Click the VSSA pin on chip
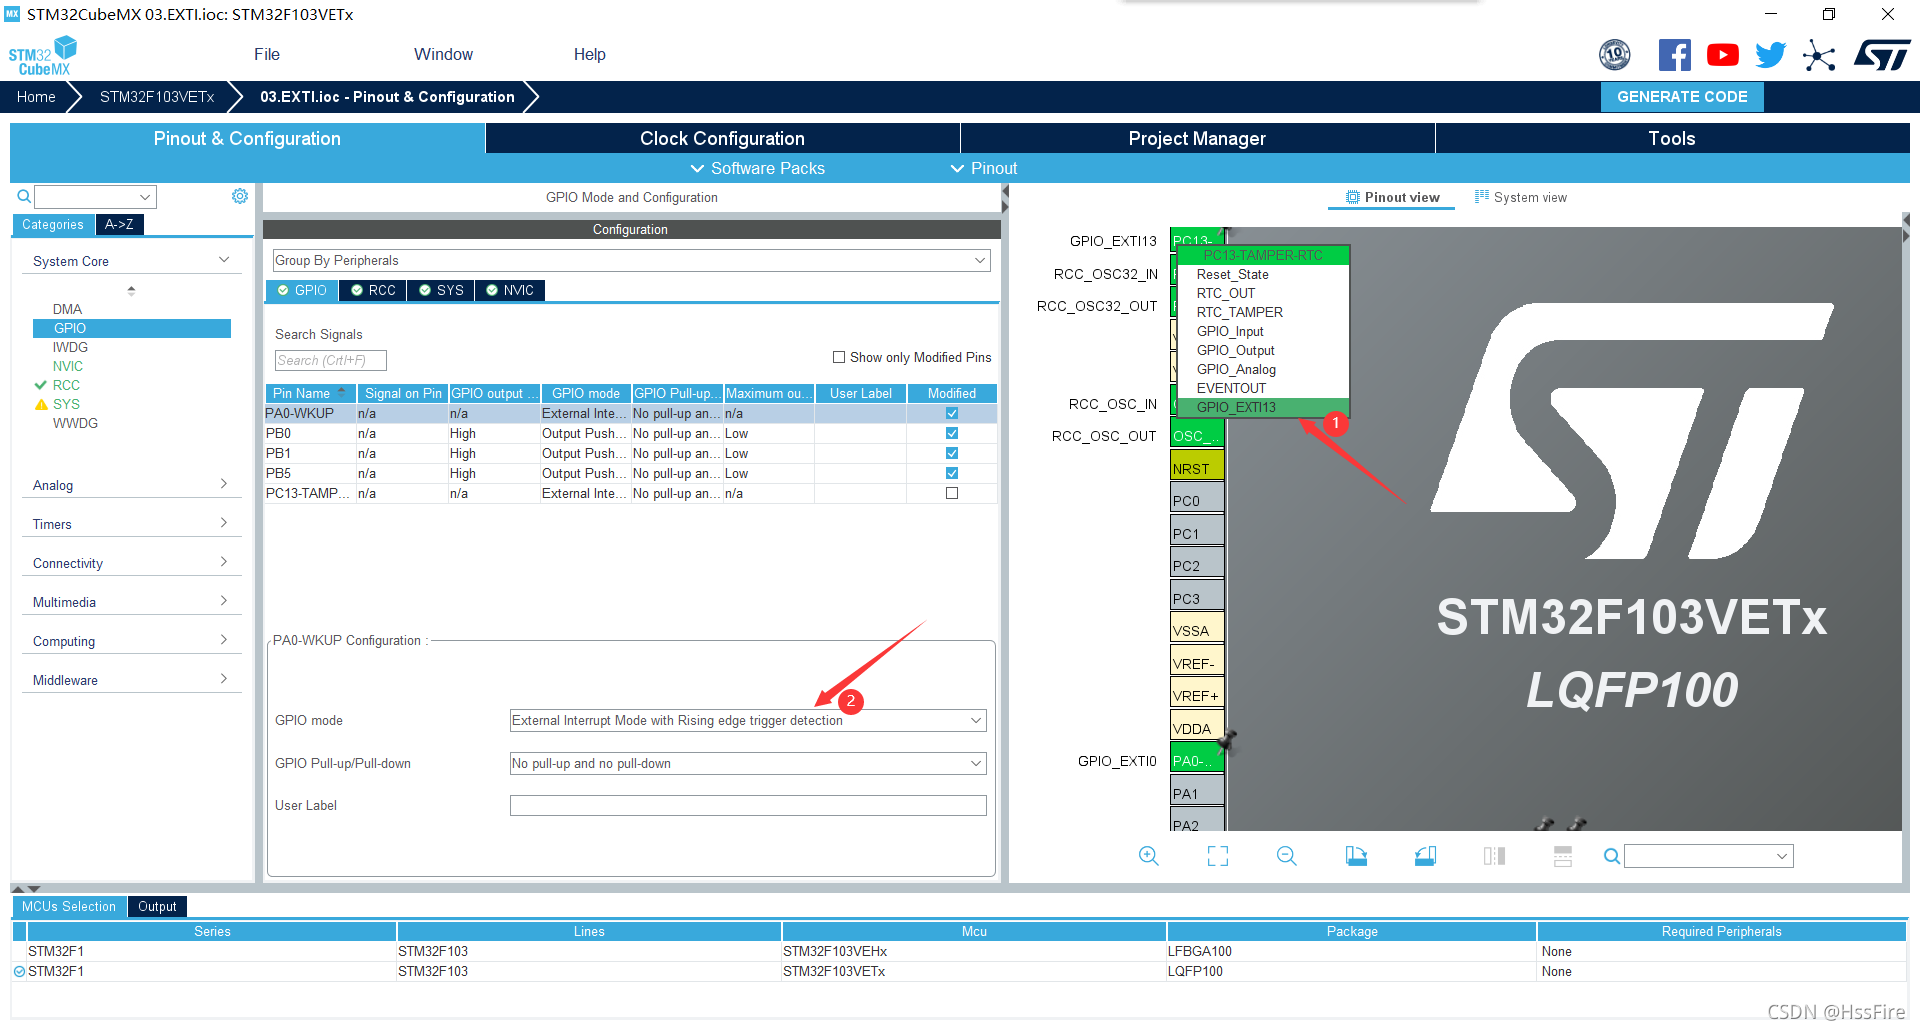1920x1030 pixels. coord(1197,630)
